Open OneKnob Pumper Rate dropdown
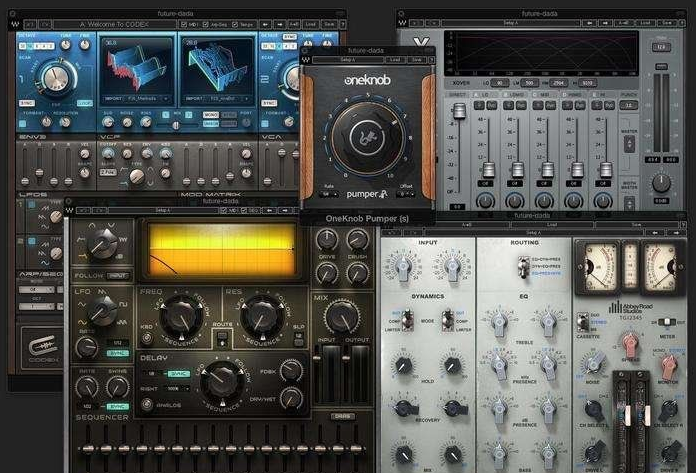The height and width of the screenshot is (473, 696). click(329, 194)
